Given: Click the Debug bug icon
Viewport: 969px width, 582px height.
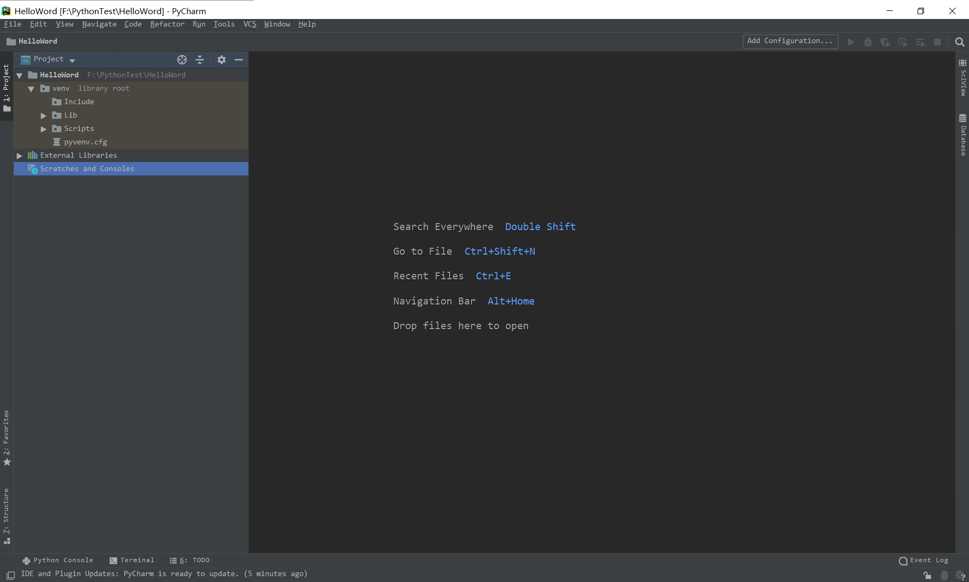Looking at the screenshot, I should 868,41.
